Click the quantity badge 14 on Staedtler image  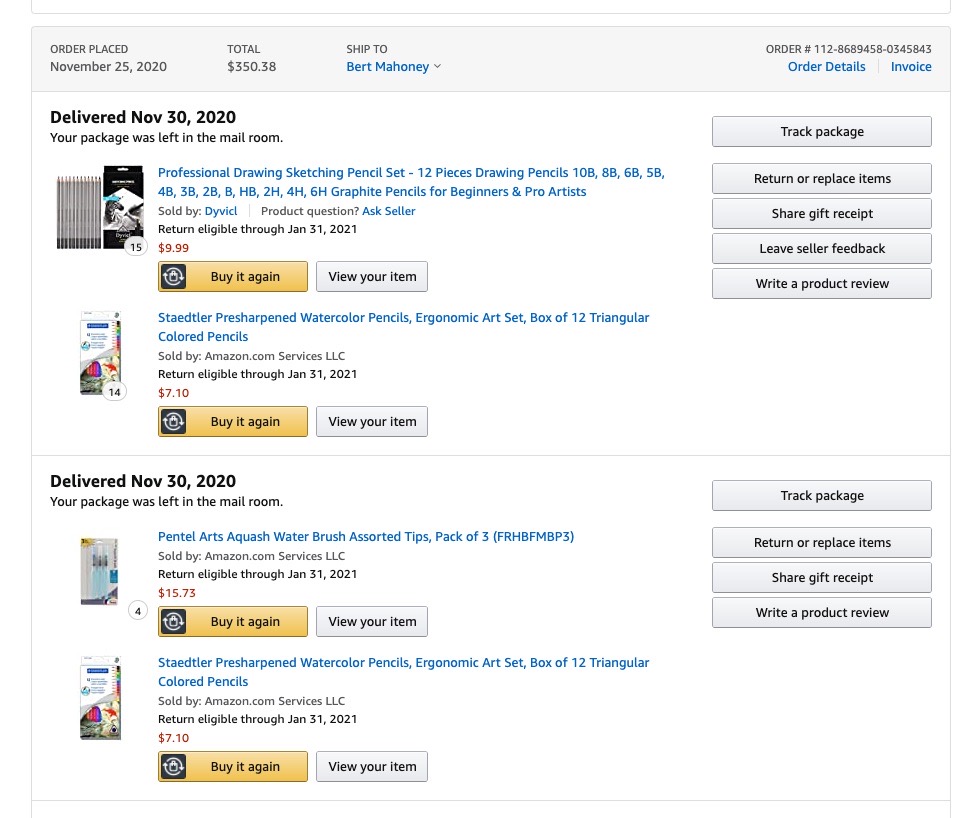(115, 392)
